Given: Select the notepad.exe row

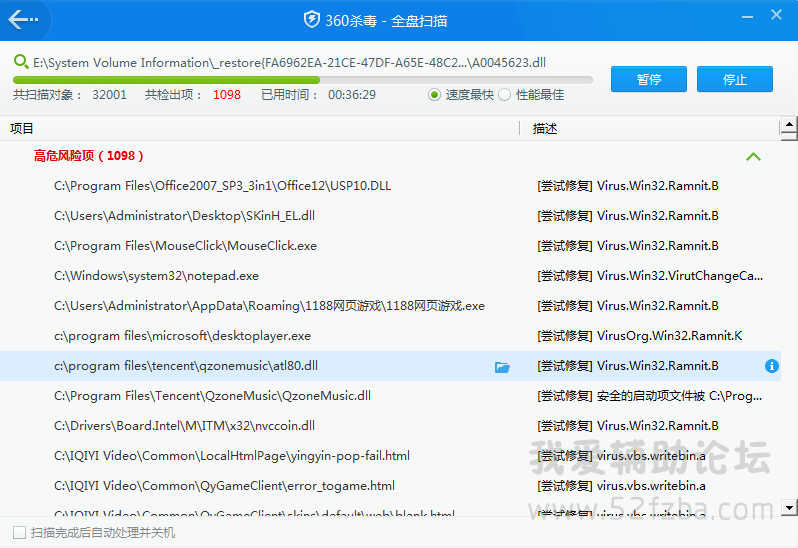Looking at the screenshot, I should tap(390, 276).
